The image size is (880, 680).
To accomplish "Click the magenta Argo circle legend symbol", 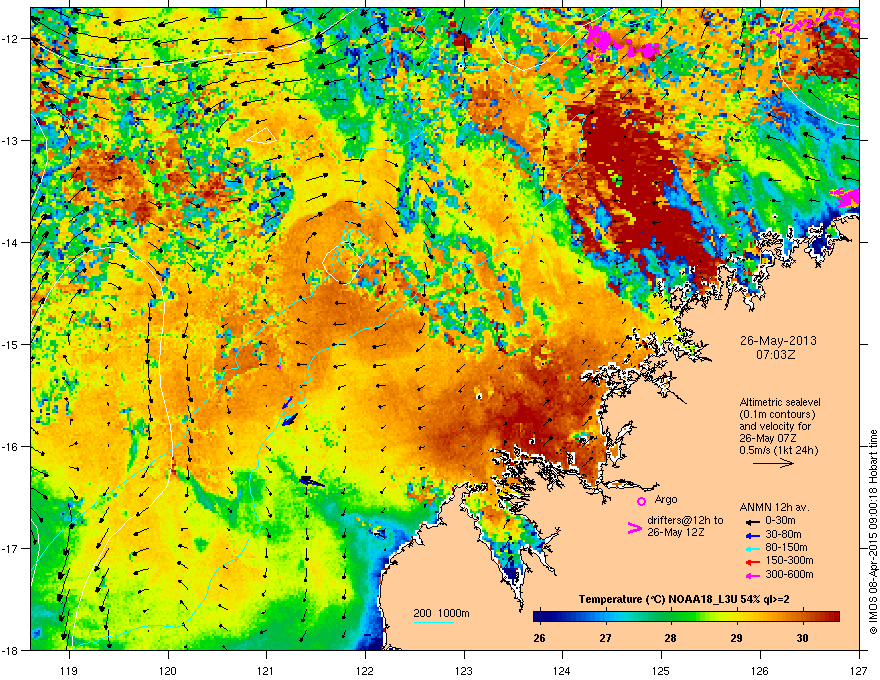I will point(641,501).
